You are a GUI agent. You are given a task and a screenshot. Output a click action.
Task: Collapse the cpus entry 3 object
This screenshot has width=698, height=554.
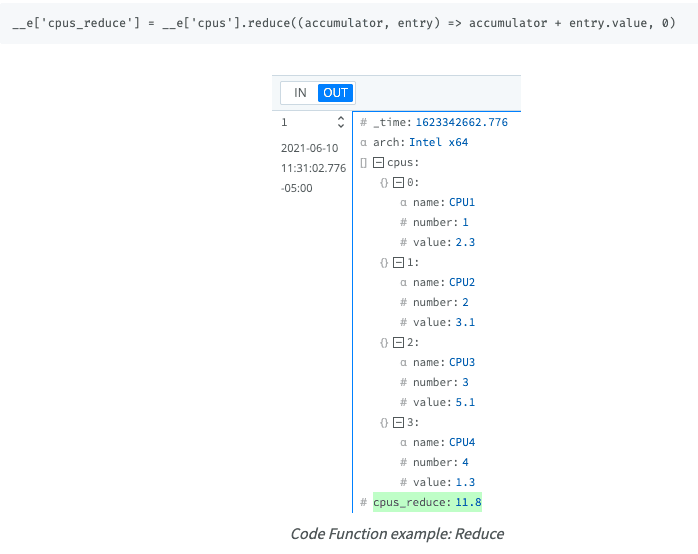[398, 423]
